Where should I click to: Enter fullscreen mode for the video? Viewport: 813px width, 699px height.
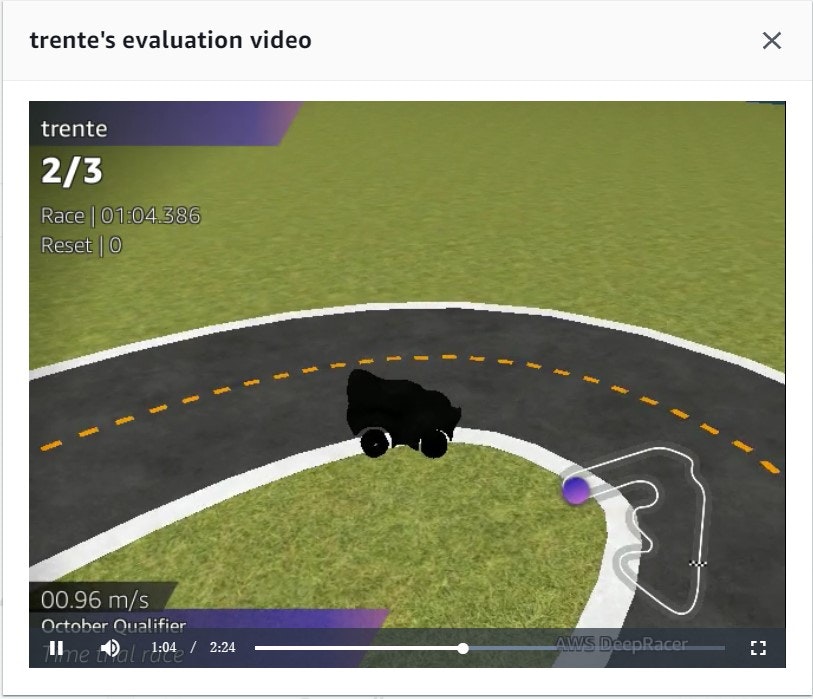(758, 648)
